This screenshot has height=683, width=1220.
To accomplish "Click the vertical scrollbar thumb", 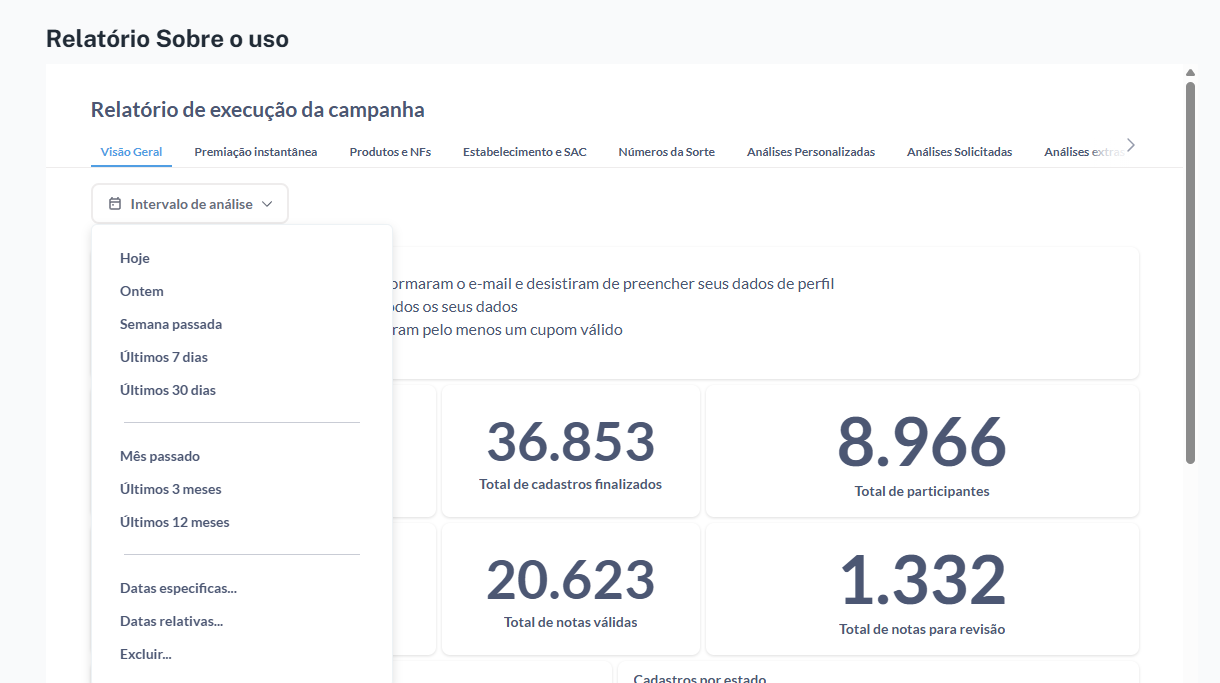I will 1190,270.
